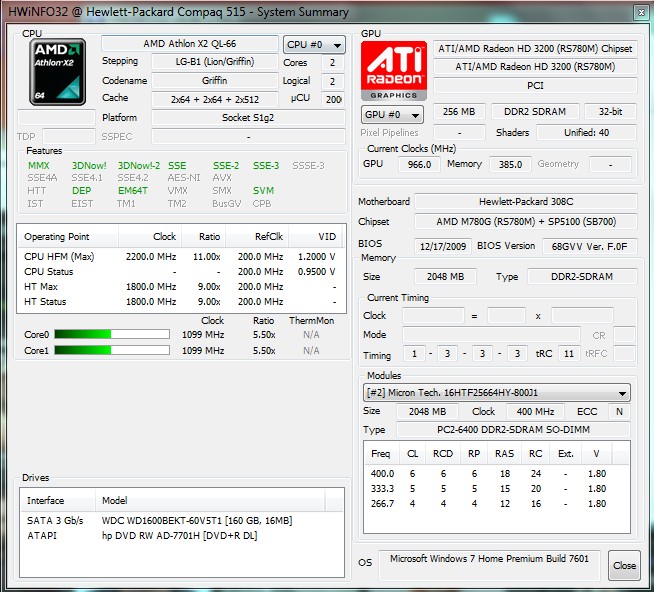Click the PCI bus field

pyautogui.click(x=535, y=86)
